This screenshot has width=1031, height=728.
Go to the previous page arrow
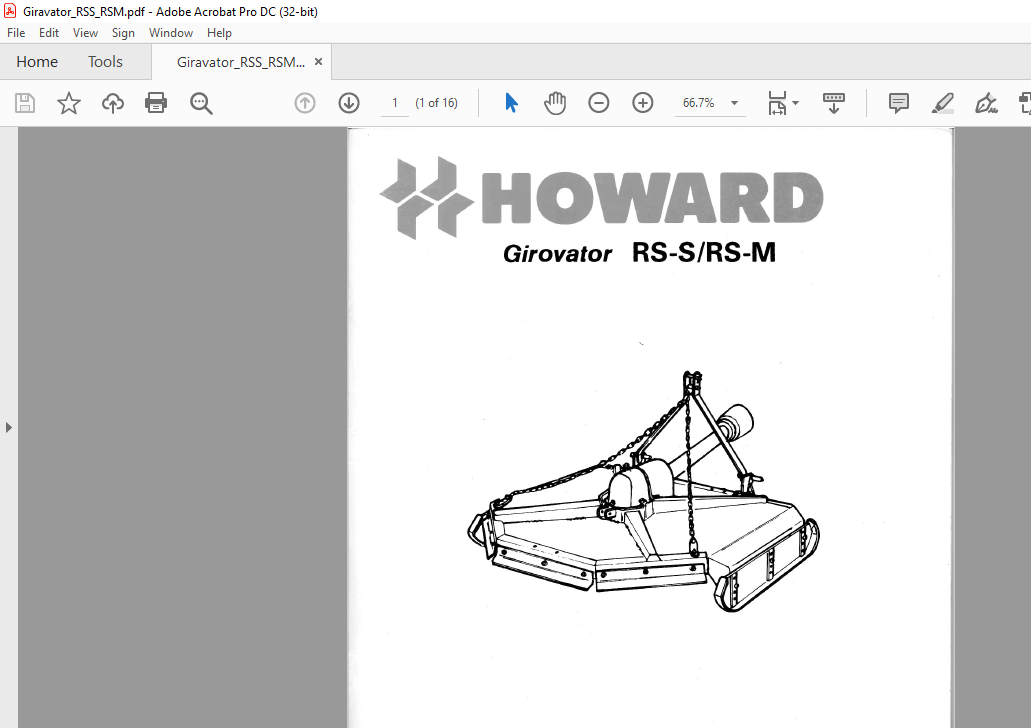(304, 103)
